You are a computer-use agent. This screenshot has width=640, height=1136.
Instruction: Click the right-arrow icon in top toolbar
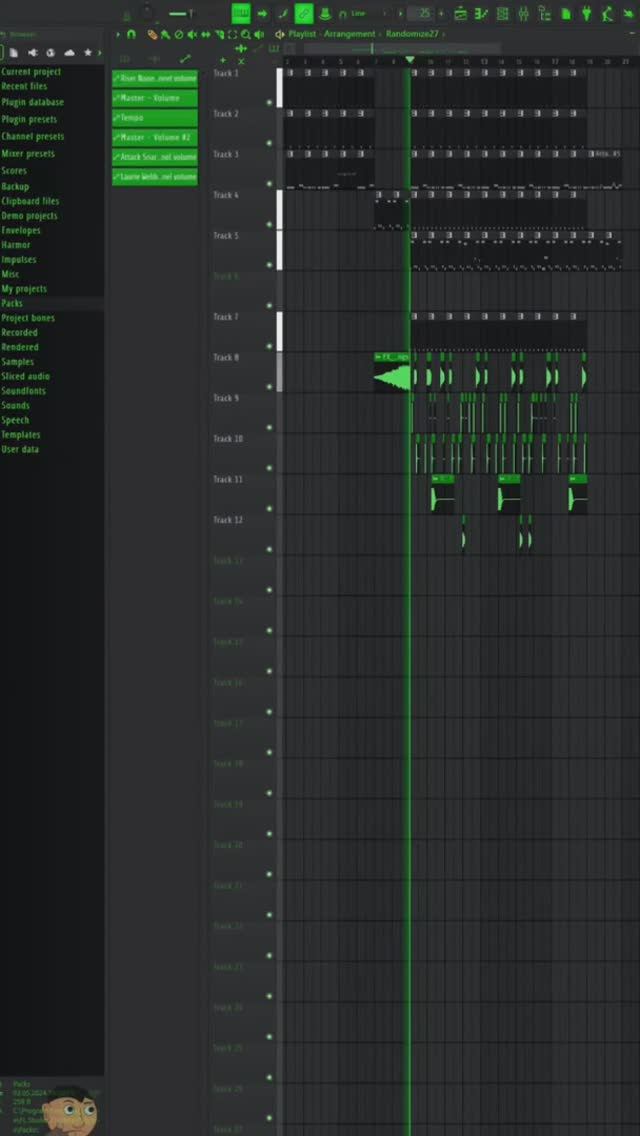coord(262,14)
